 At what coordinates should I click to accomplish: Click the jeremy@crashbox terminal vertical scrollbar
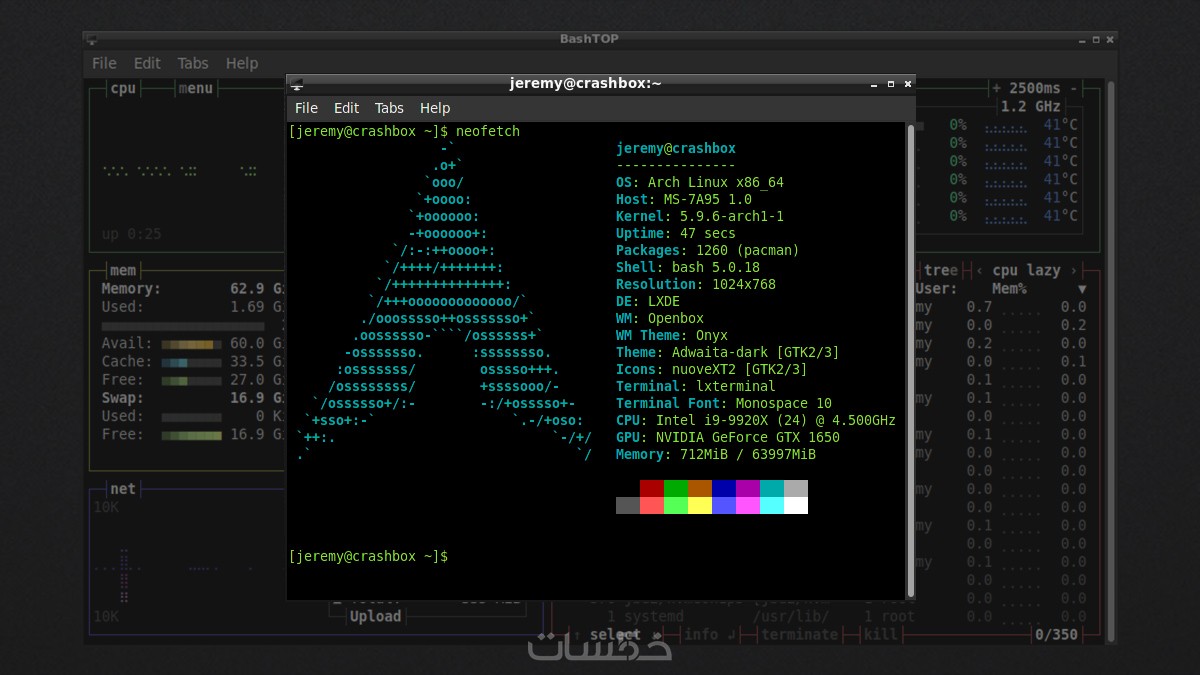click(x=910, y=360)
